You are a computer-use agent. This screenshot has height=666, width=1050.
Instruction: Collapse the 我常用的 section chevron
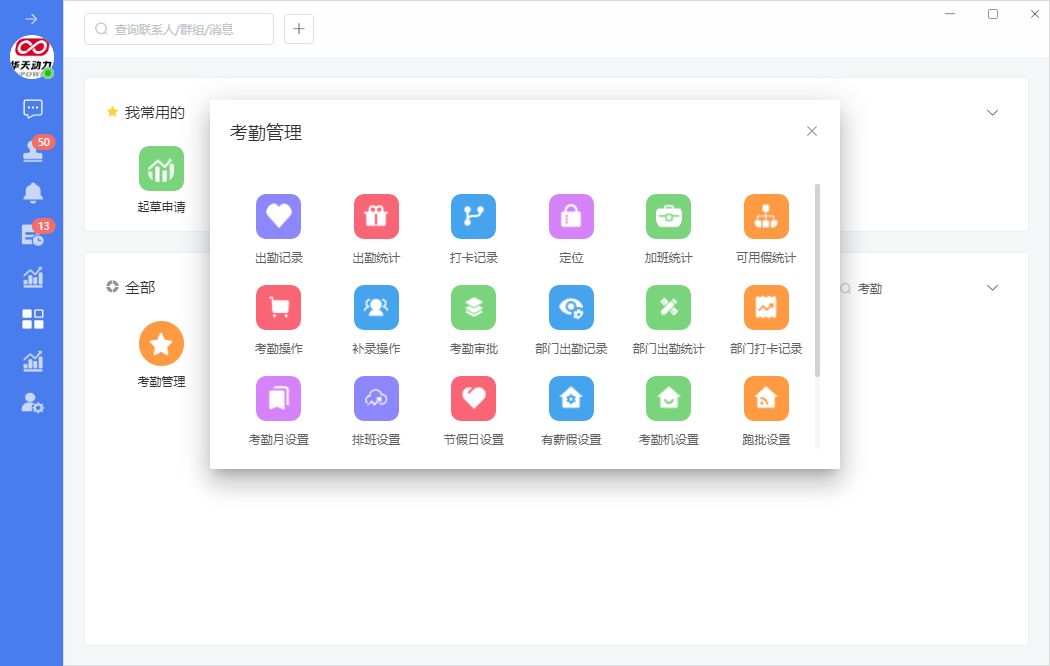point(992,112)
